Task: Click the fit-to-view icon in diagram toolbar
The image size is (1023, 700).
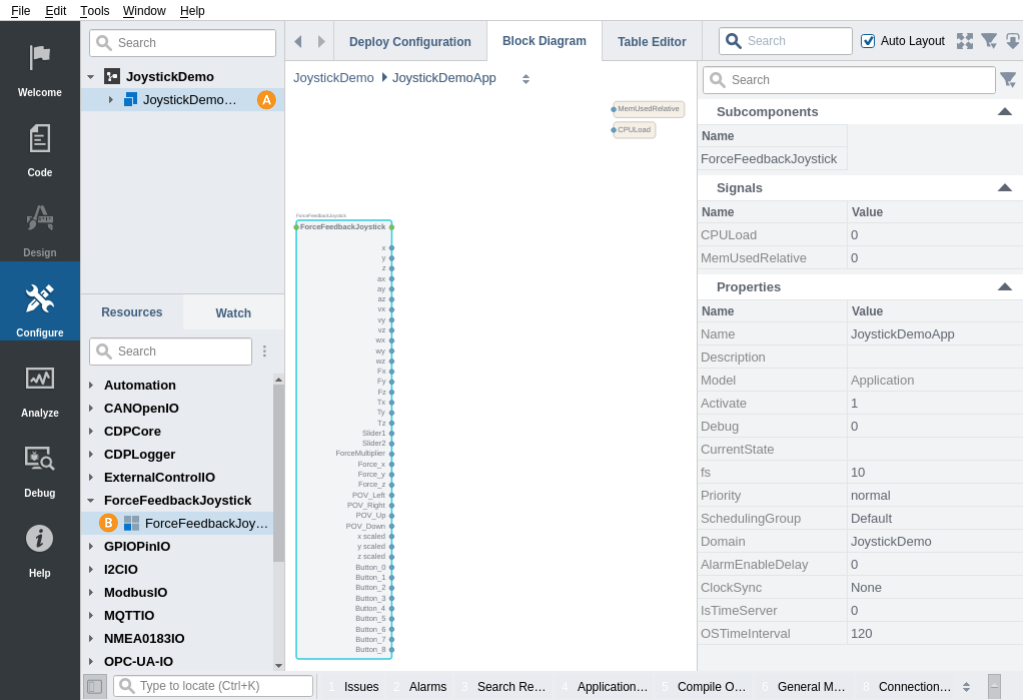Action: (x=964, y=41)
